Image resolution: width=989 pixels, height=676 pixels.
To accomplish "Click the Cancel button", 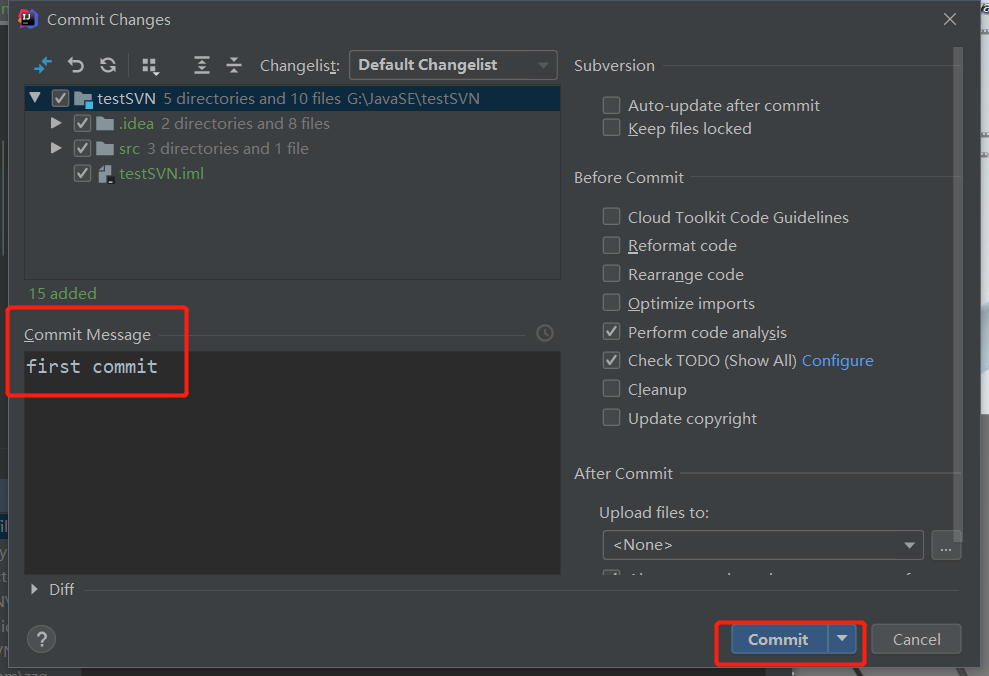I will [916, 639].
